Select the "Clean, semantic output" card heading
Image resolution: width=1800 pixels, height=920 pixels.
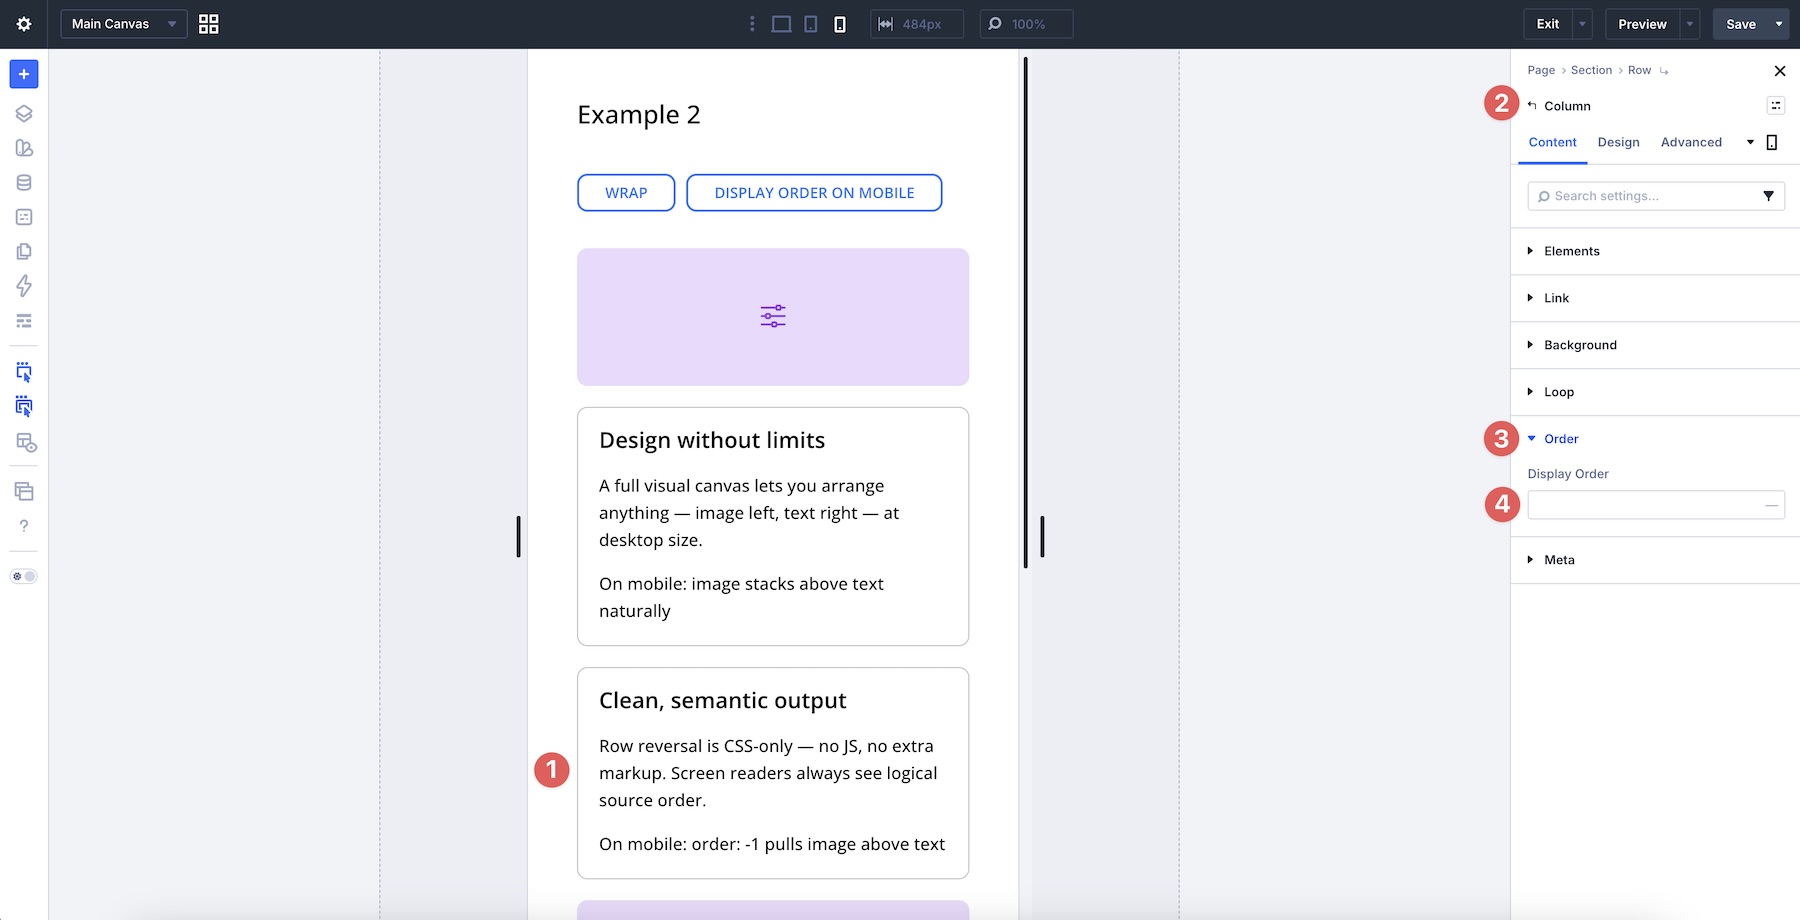pos(723,701)
